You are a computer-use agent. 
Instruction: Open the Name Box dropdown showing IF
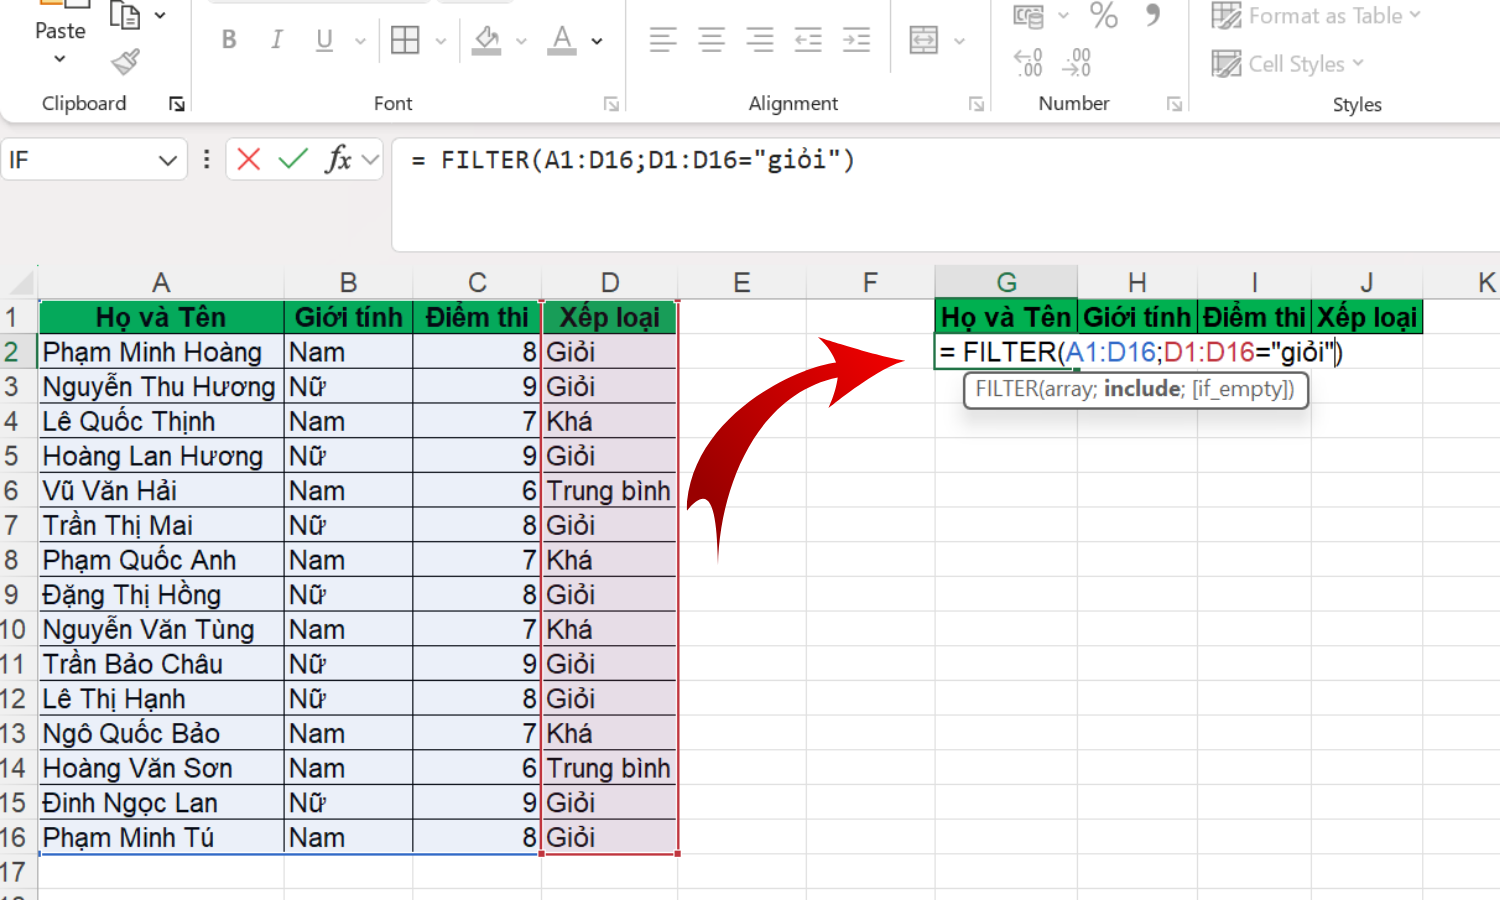click(167, 160)
